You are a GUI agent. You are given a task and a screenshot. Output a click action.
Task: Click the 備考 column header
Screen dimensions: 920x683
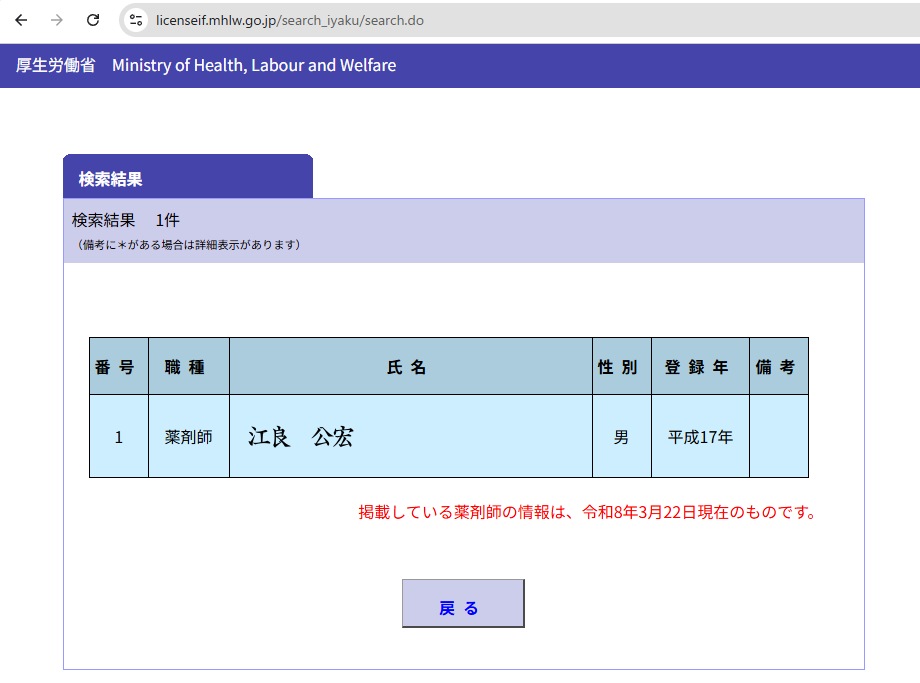click(x=776, y=367)
